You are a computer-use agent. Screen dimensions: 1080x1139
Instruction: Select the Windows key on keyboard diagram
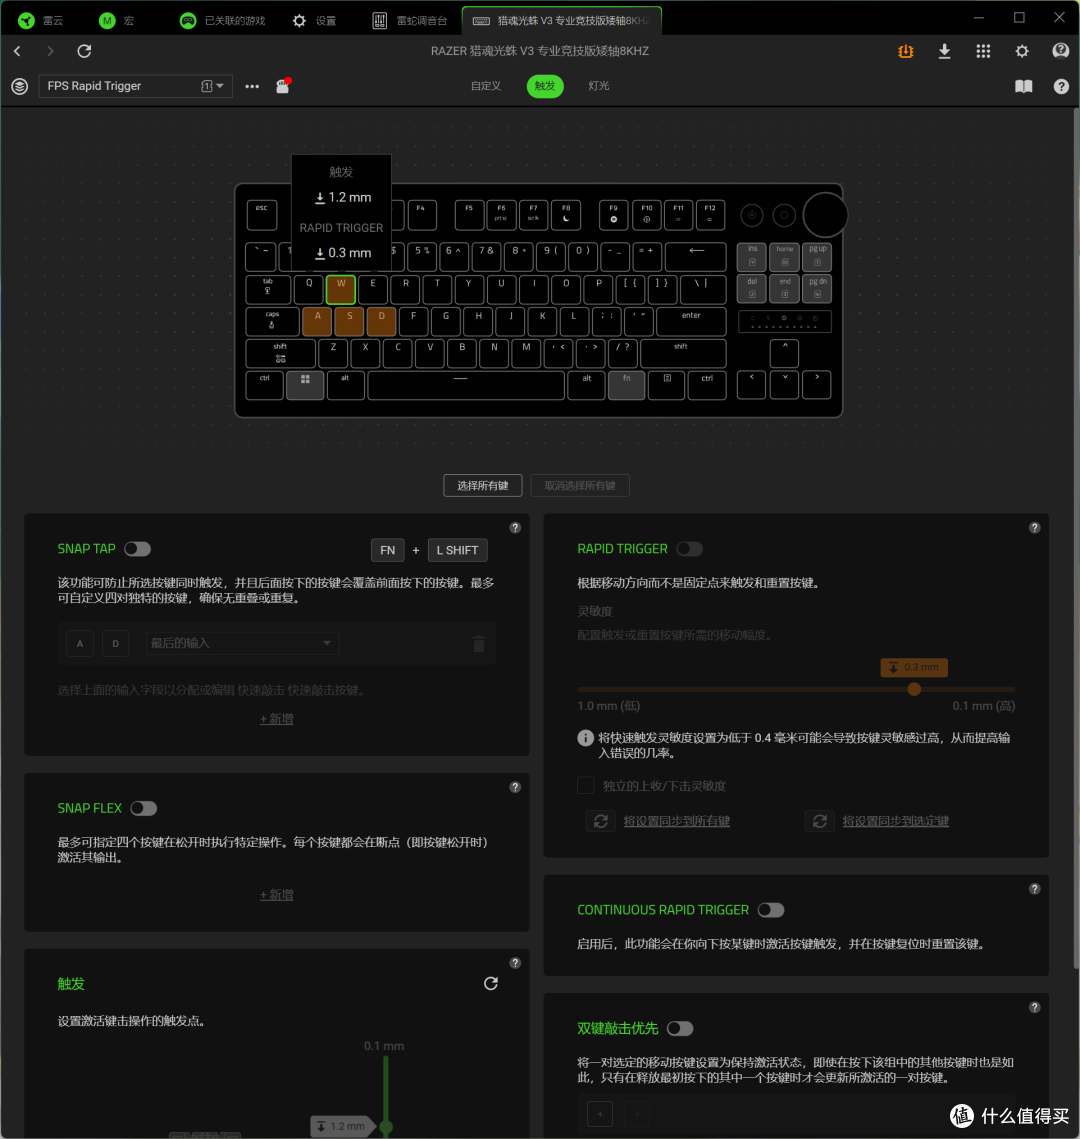(305, 384)
